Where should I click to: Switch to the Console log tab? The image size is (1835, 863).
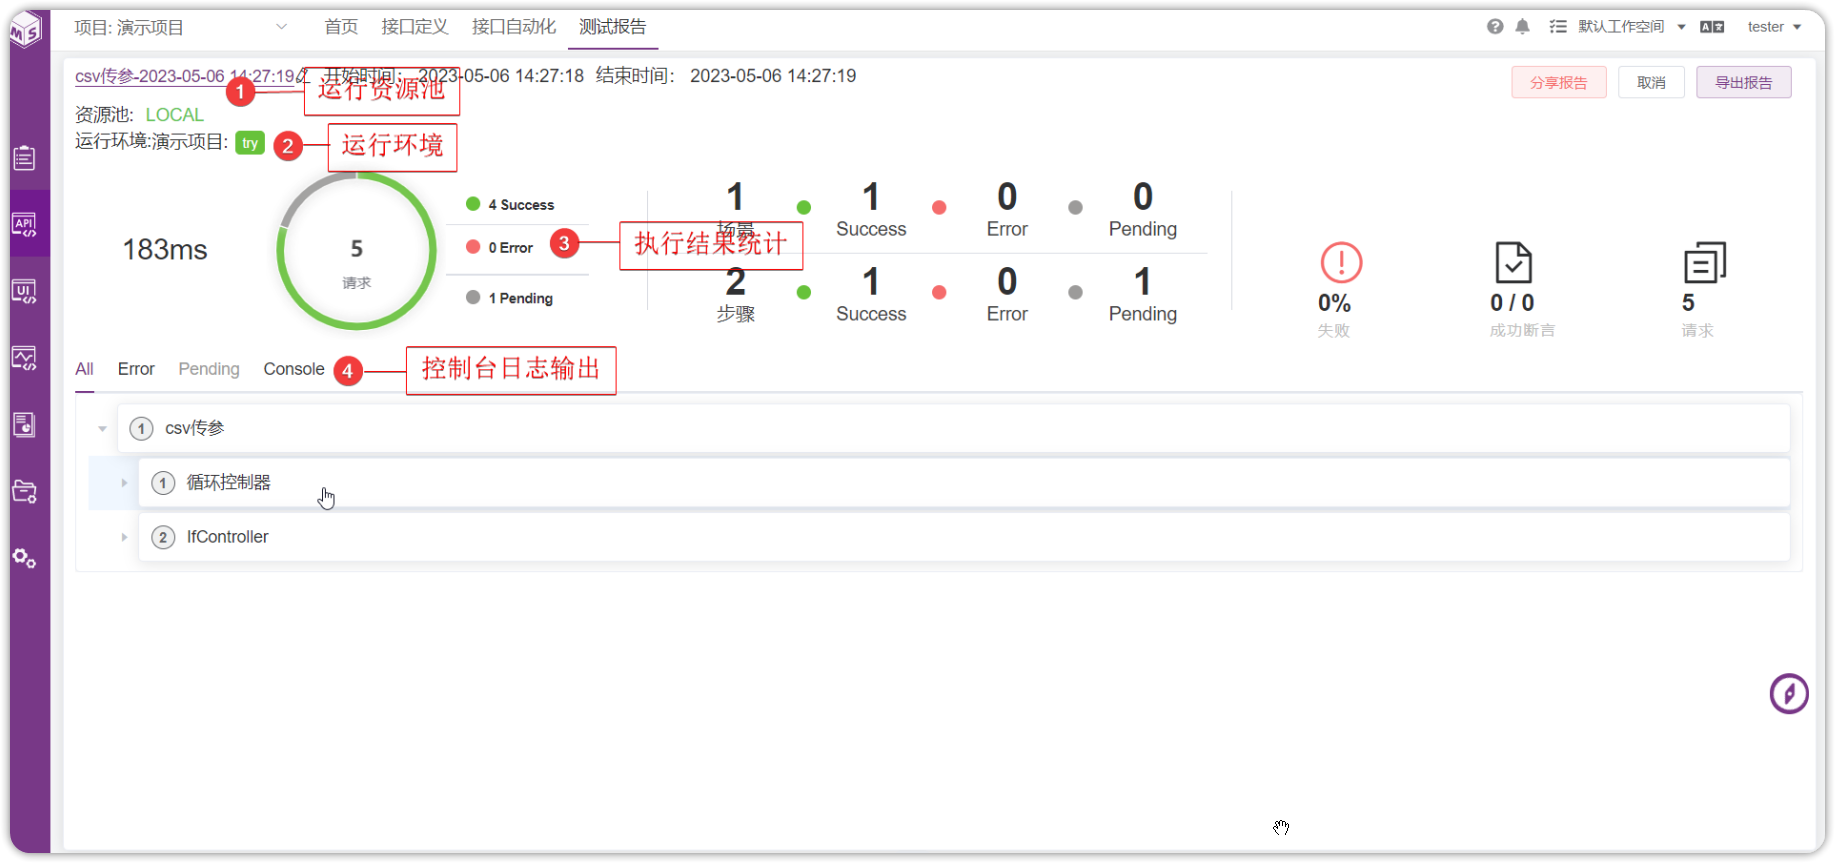[294, 369]
